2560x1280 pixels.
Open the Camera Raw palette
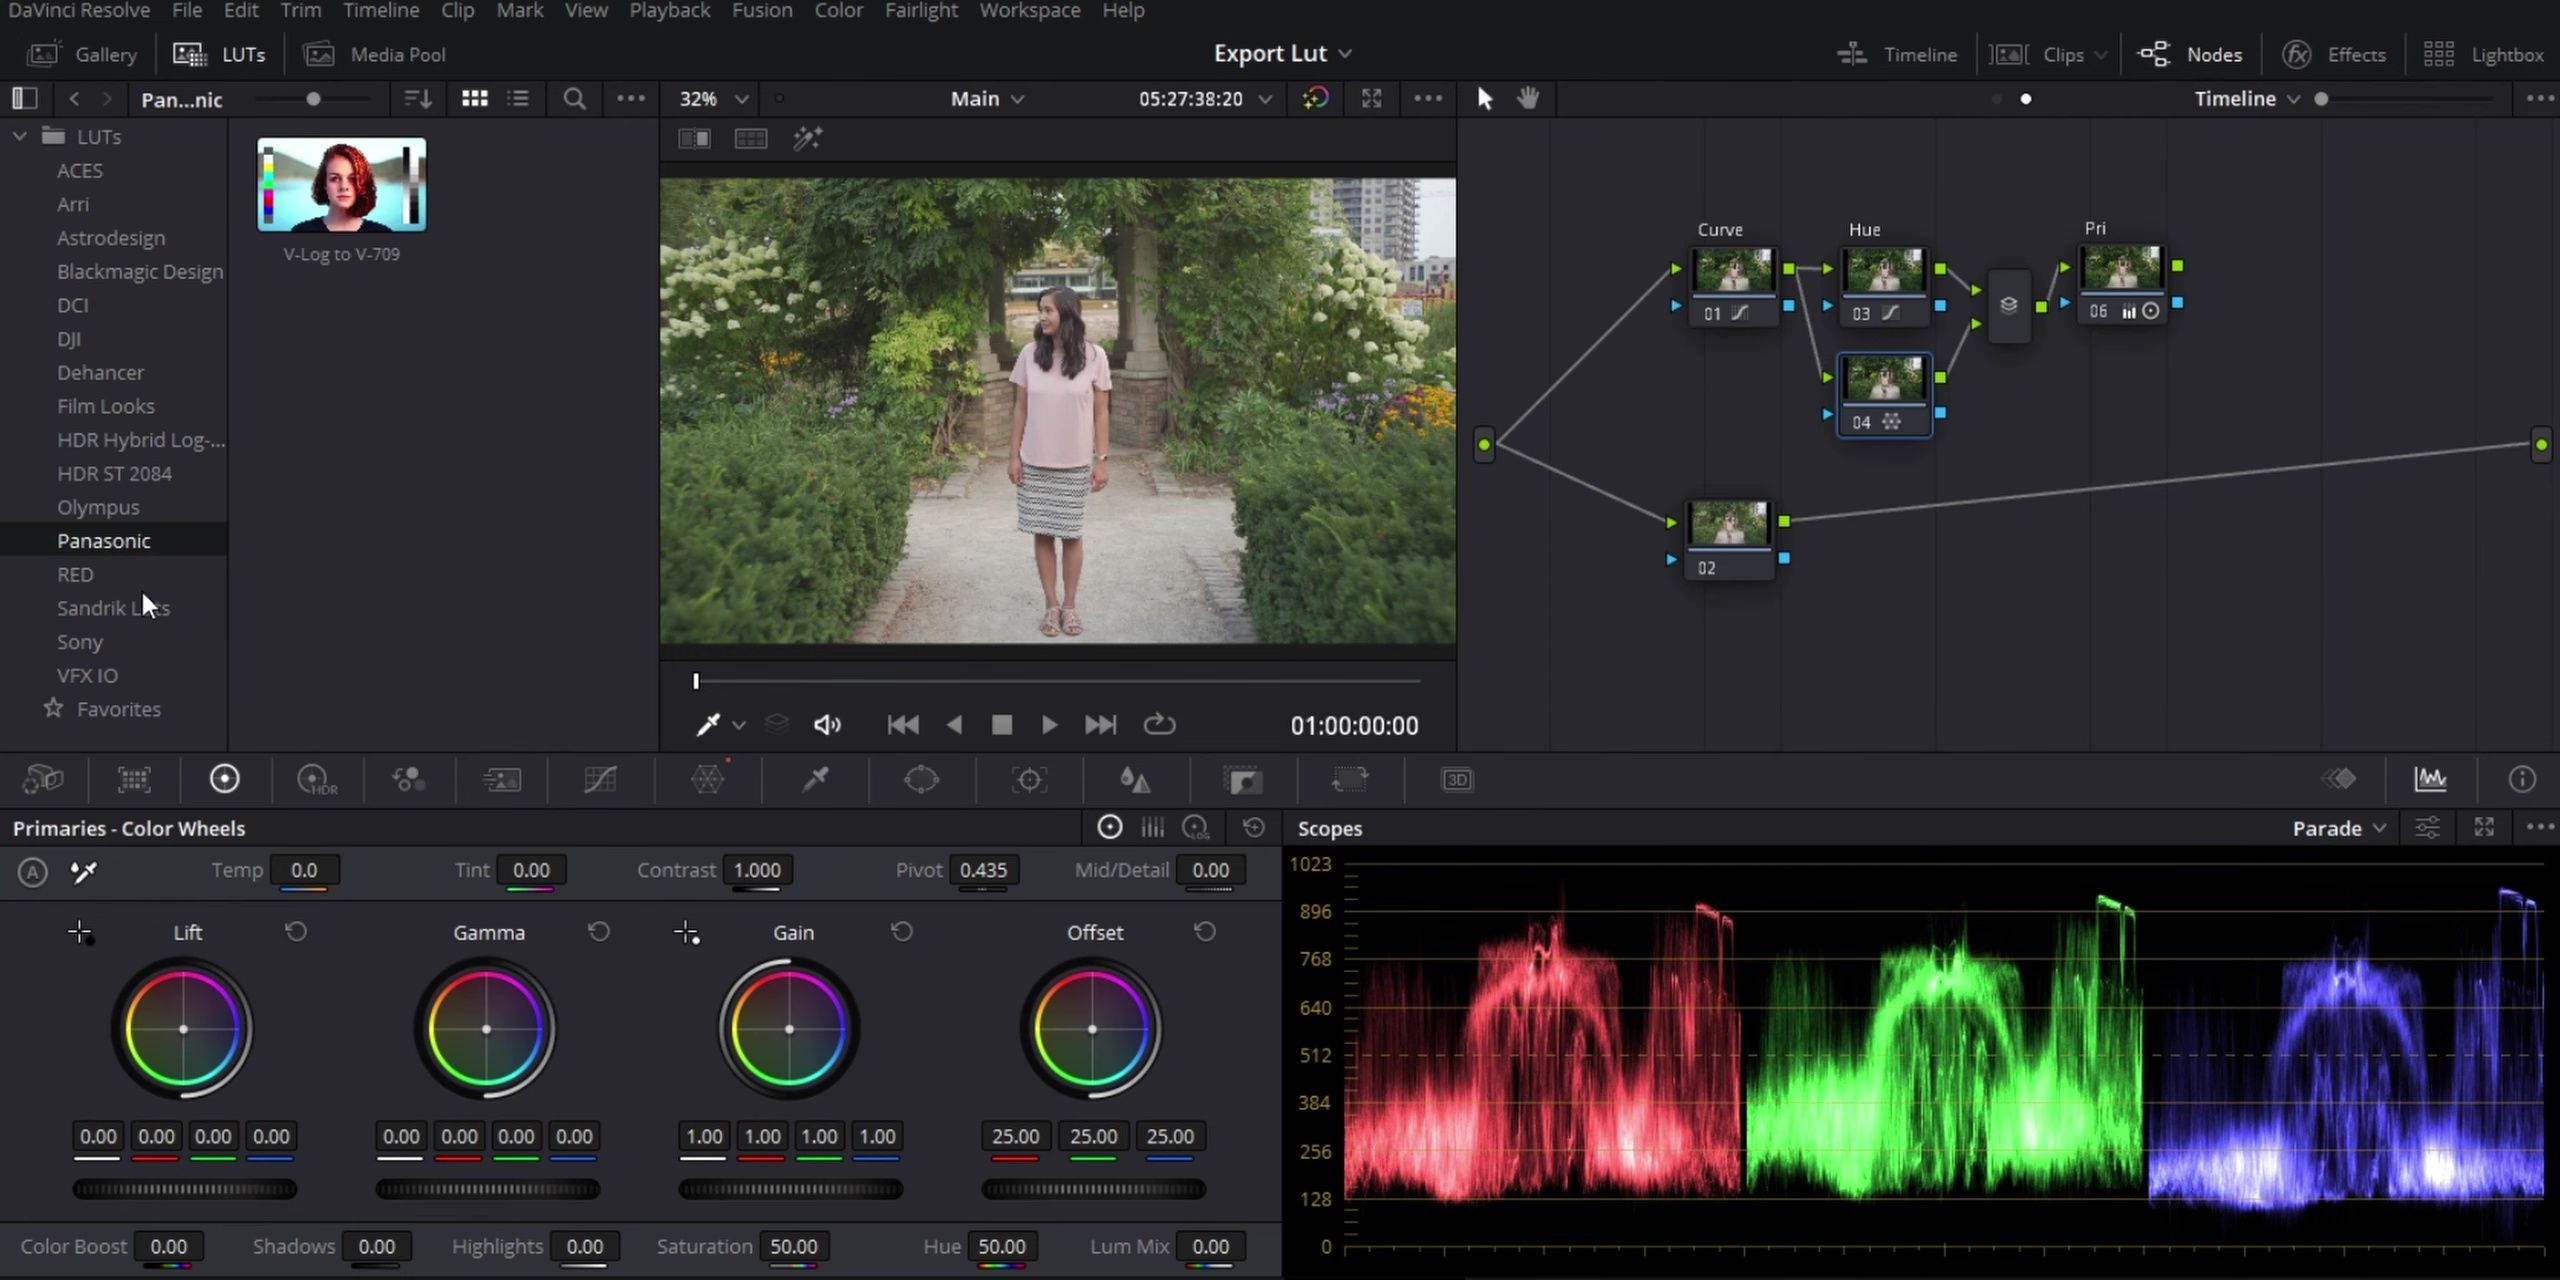tap(43, 779)
